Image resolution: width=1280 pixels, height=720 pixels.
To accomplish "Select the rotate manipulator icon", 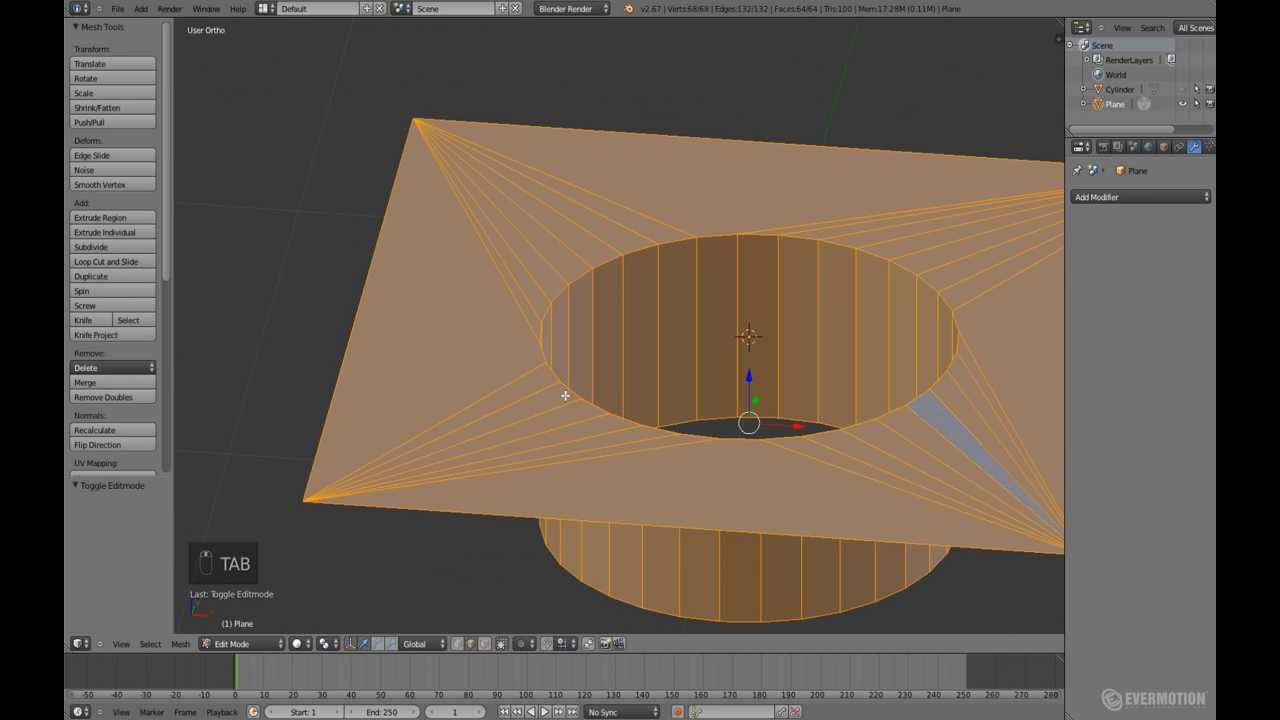I will [377, 644].
